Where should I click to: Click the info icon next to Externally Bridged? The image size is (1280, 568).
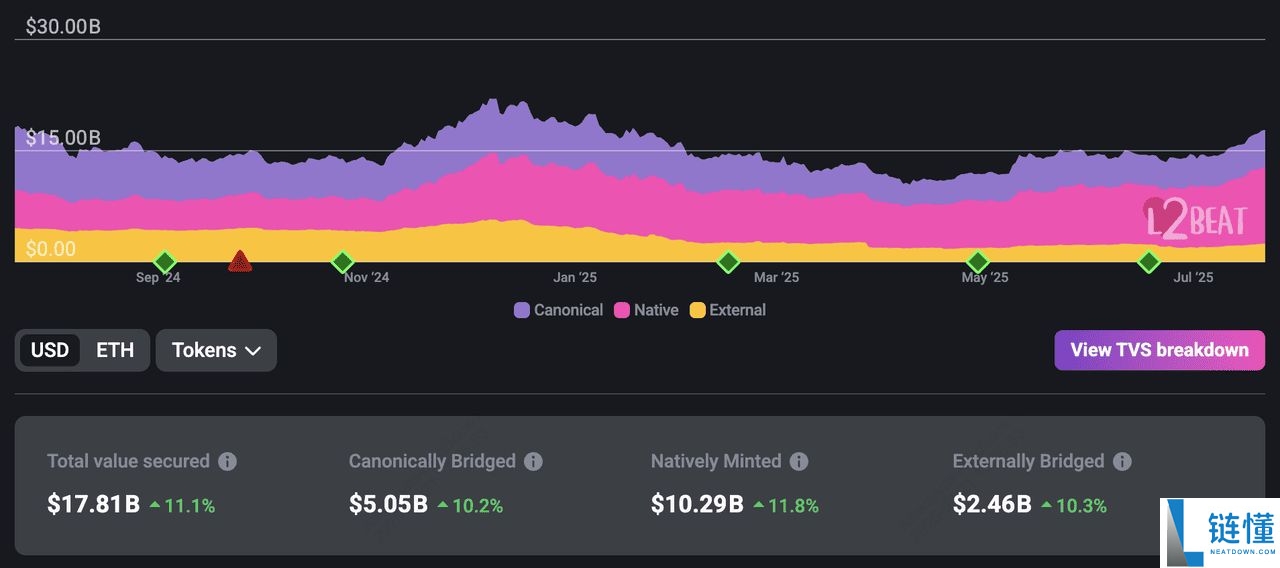tap(1122, 461)
